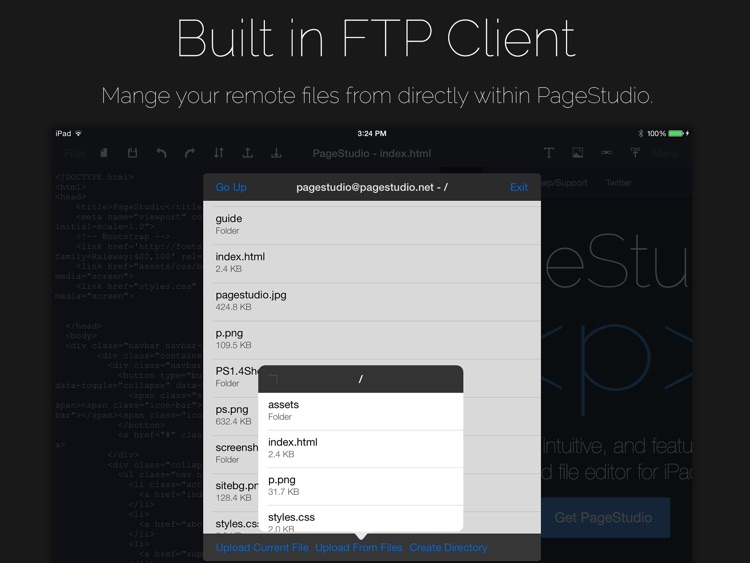Click the Get PageStudio button
Screen dimensions: 750x563
coord(605,518)
